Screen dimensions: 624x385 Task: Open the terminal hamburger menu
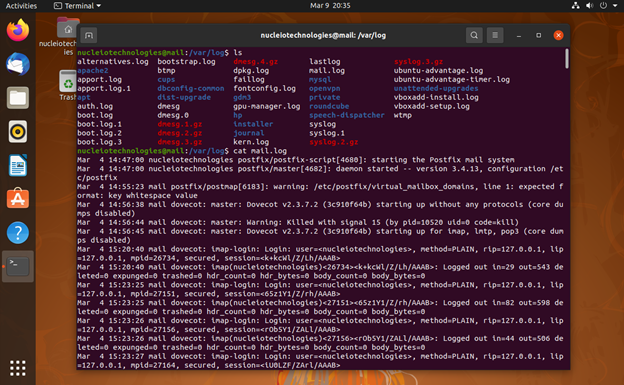click(x=495, y=35)
